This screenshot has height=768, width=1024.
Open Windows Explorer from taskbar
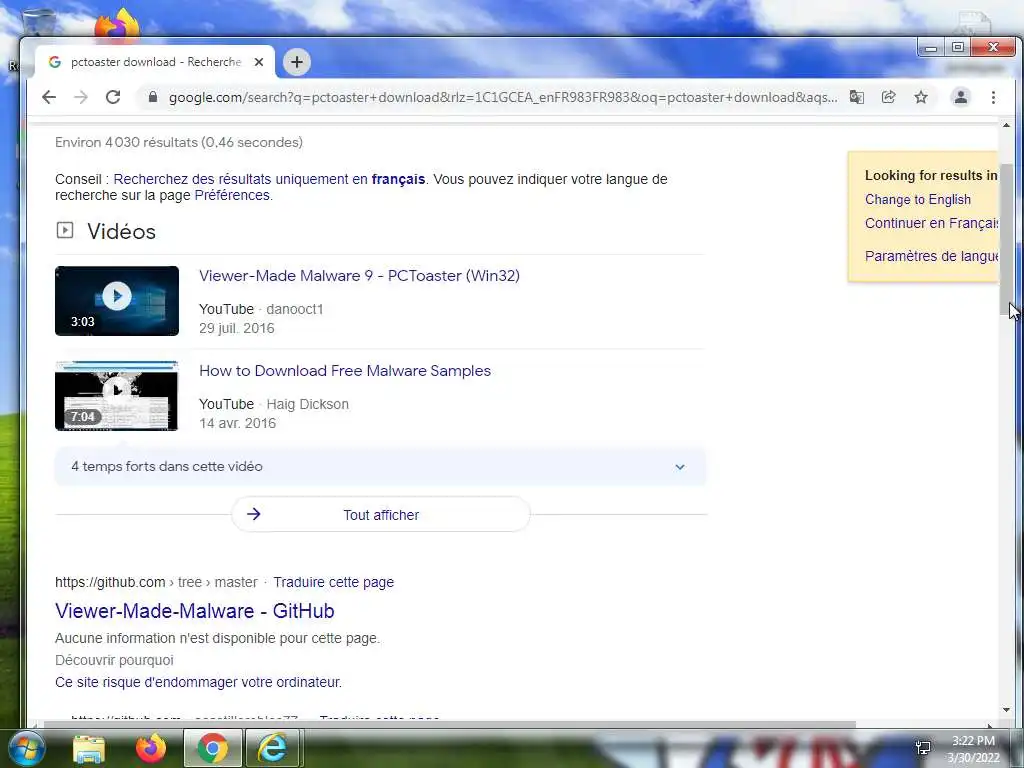click(89, 748)
